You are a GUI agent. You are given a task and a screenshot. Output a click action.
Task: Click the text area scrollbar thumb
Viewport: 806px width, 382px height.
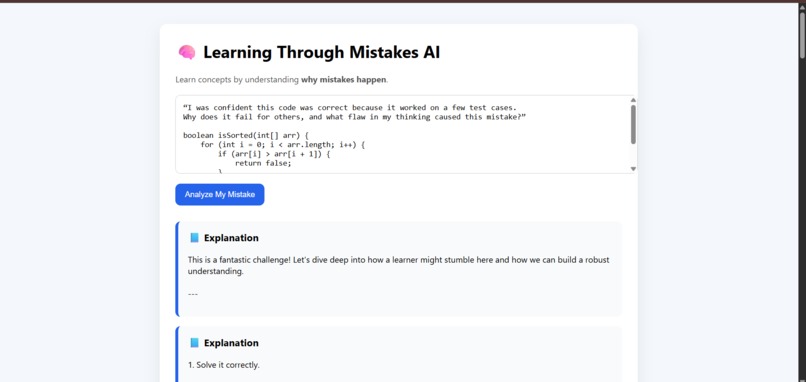tap(633, 124)
